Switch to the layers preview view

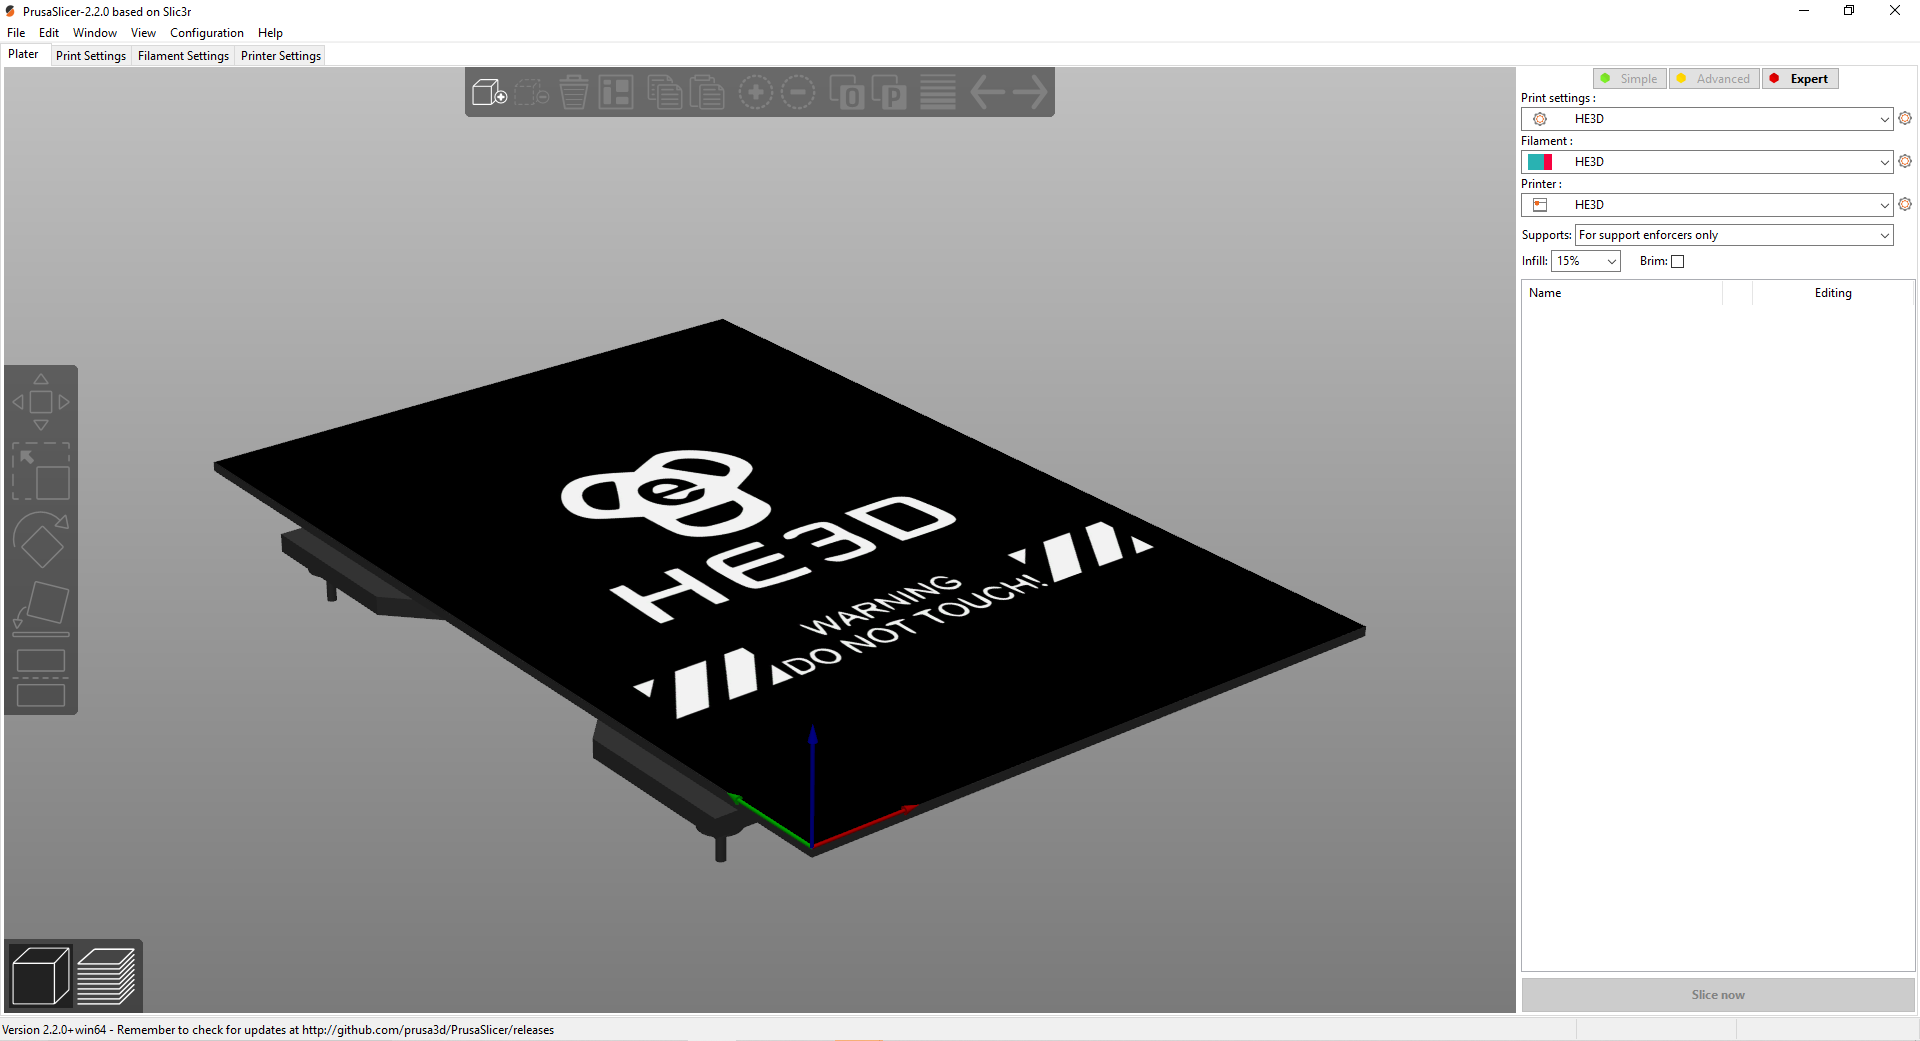(106, 976)
